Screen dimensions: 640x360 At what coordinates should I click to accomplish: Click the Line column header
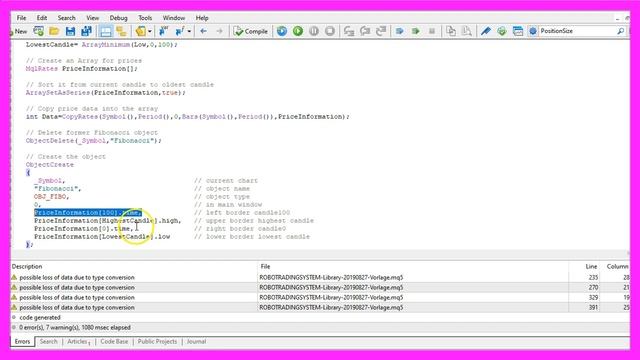coord(584,267)
